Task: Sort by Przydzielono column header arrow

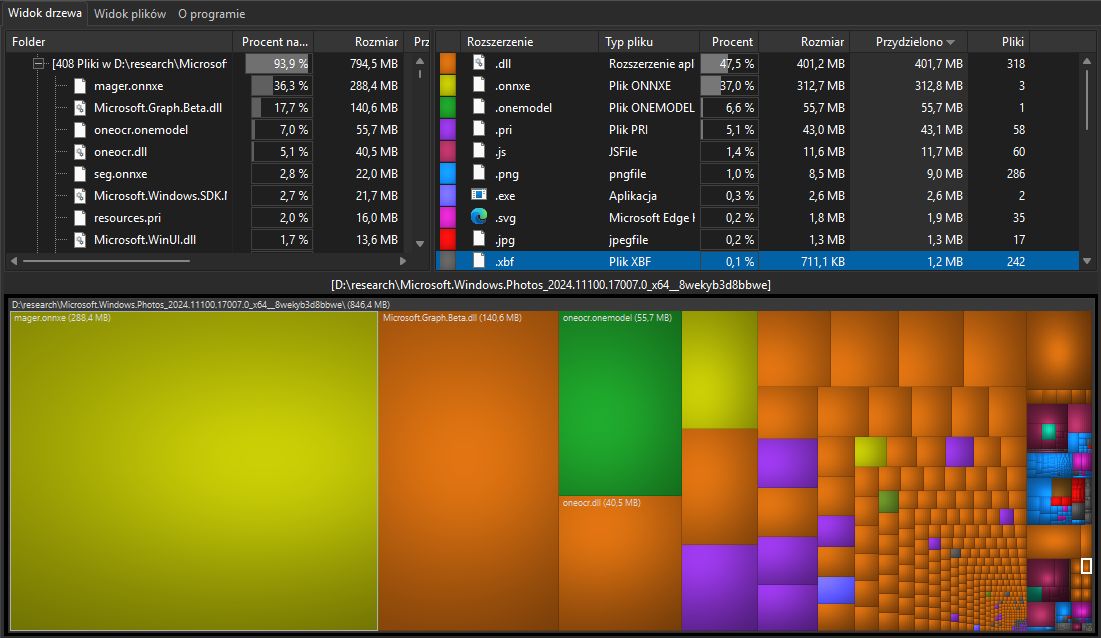Action: (x=951, y=42)
